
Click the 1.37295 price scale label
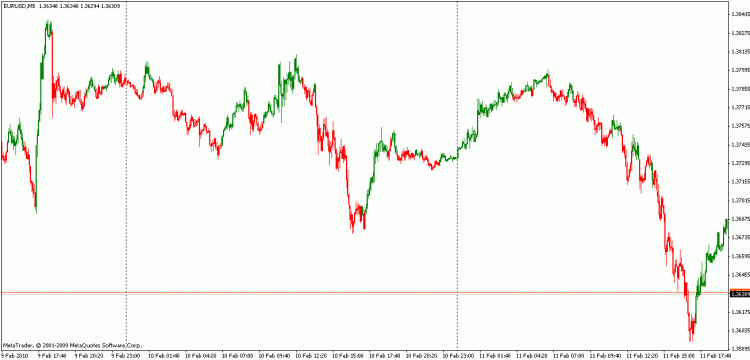coord(740,163)
